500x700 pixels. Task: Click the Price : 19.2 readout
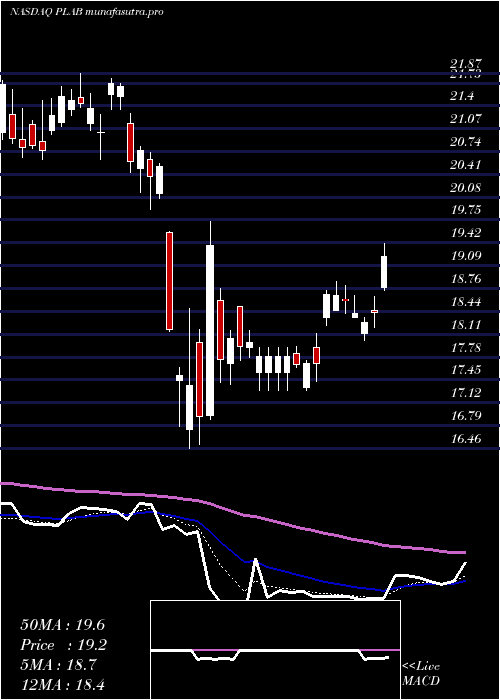pyautogui.click(x=63, y=644)
